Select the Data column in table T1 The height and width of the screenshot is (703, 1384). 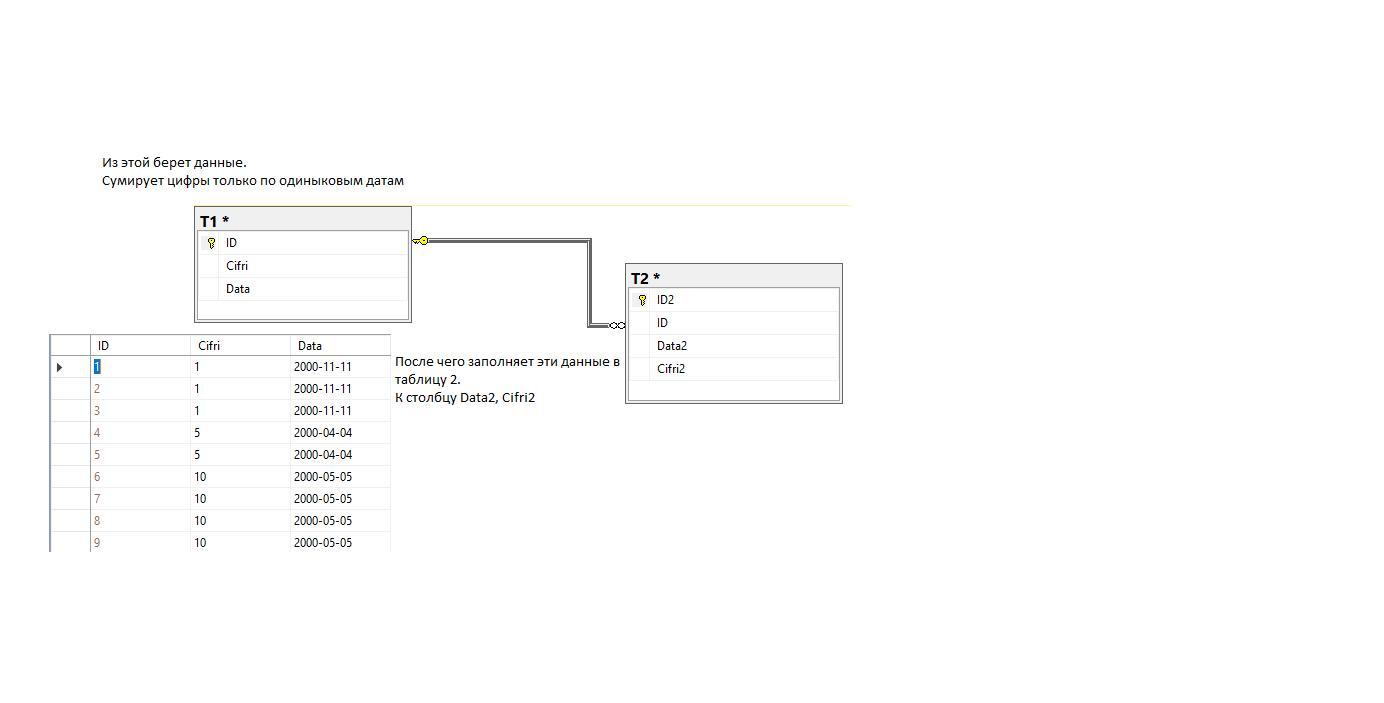tap(238, 289)
